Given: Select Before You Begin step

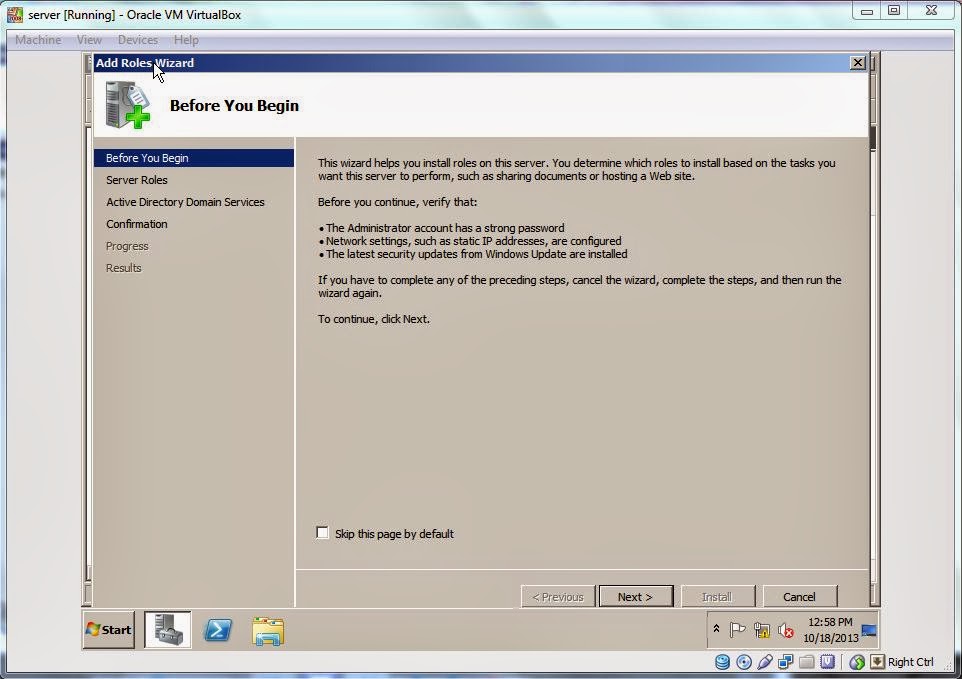Looking at the screenshot, I should (x=194, y=158).
